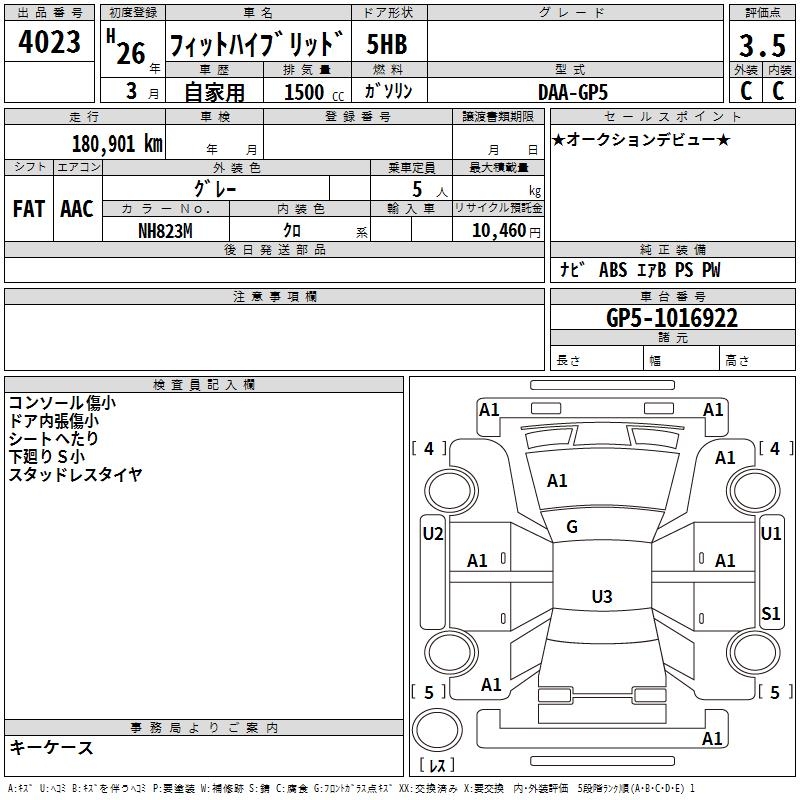Select inspector note スタッドレスタイヤ
The image size is (800, 800).
(76, 474)
